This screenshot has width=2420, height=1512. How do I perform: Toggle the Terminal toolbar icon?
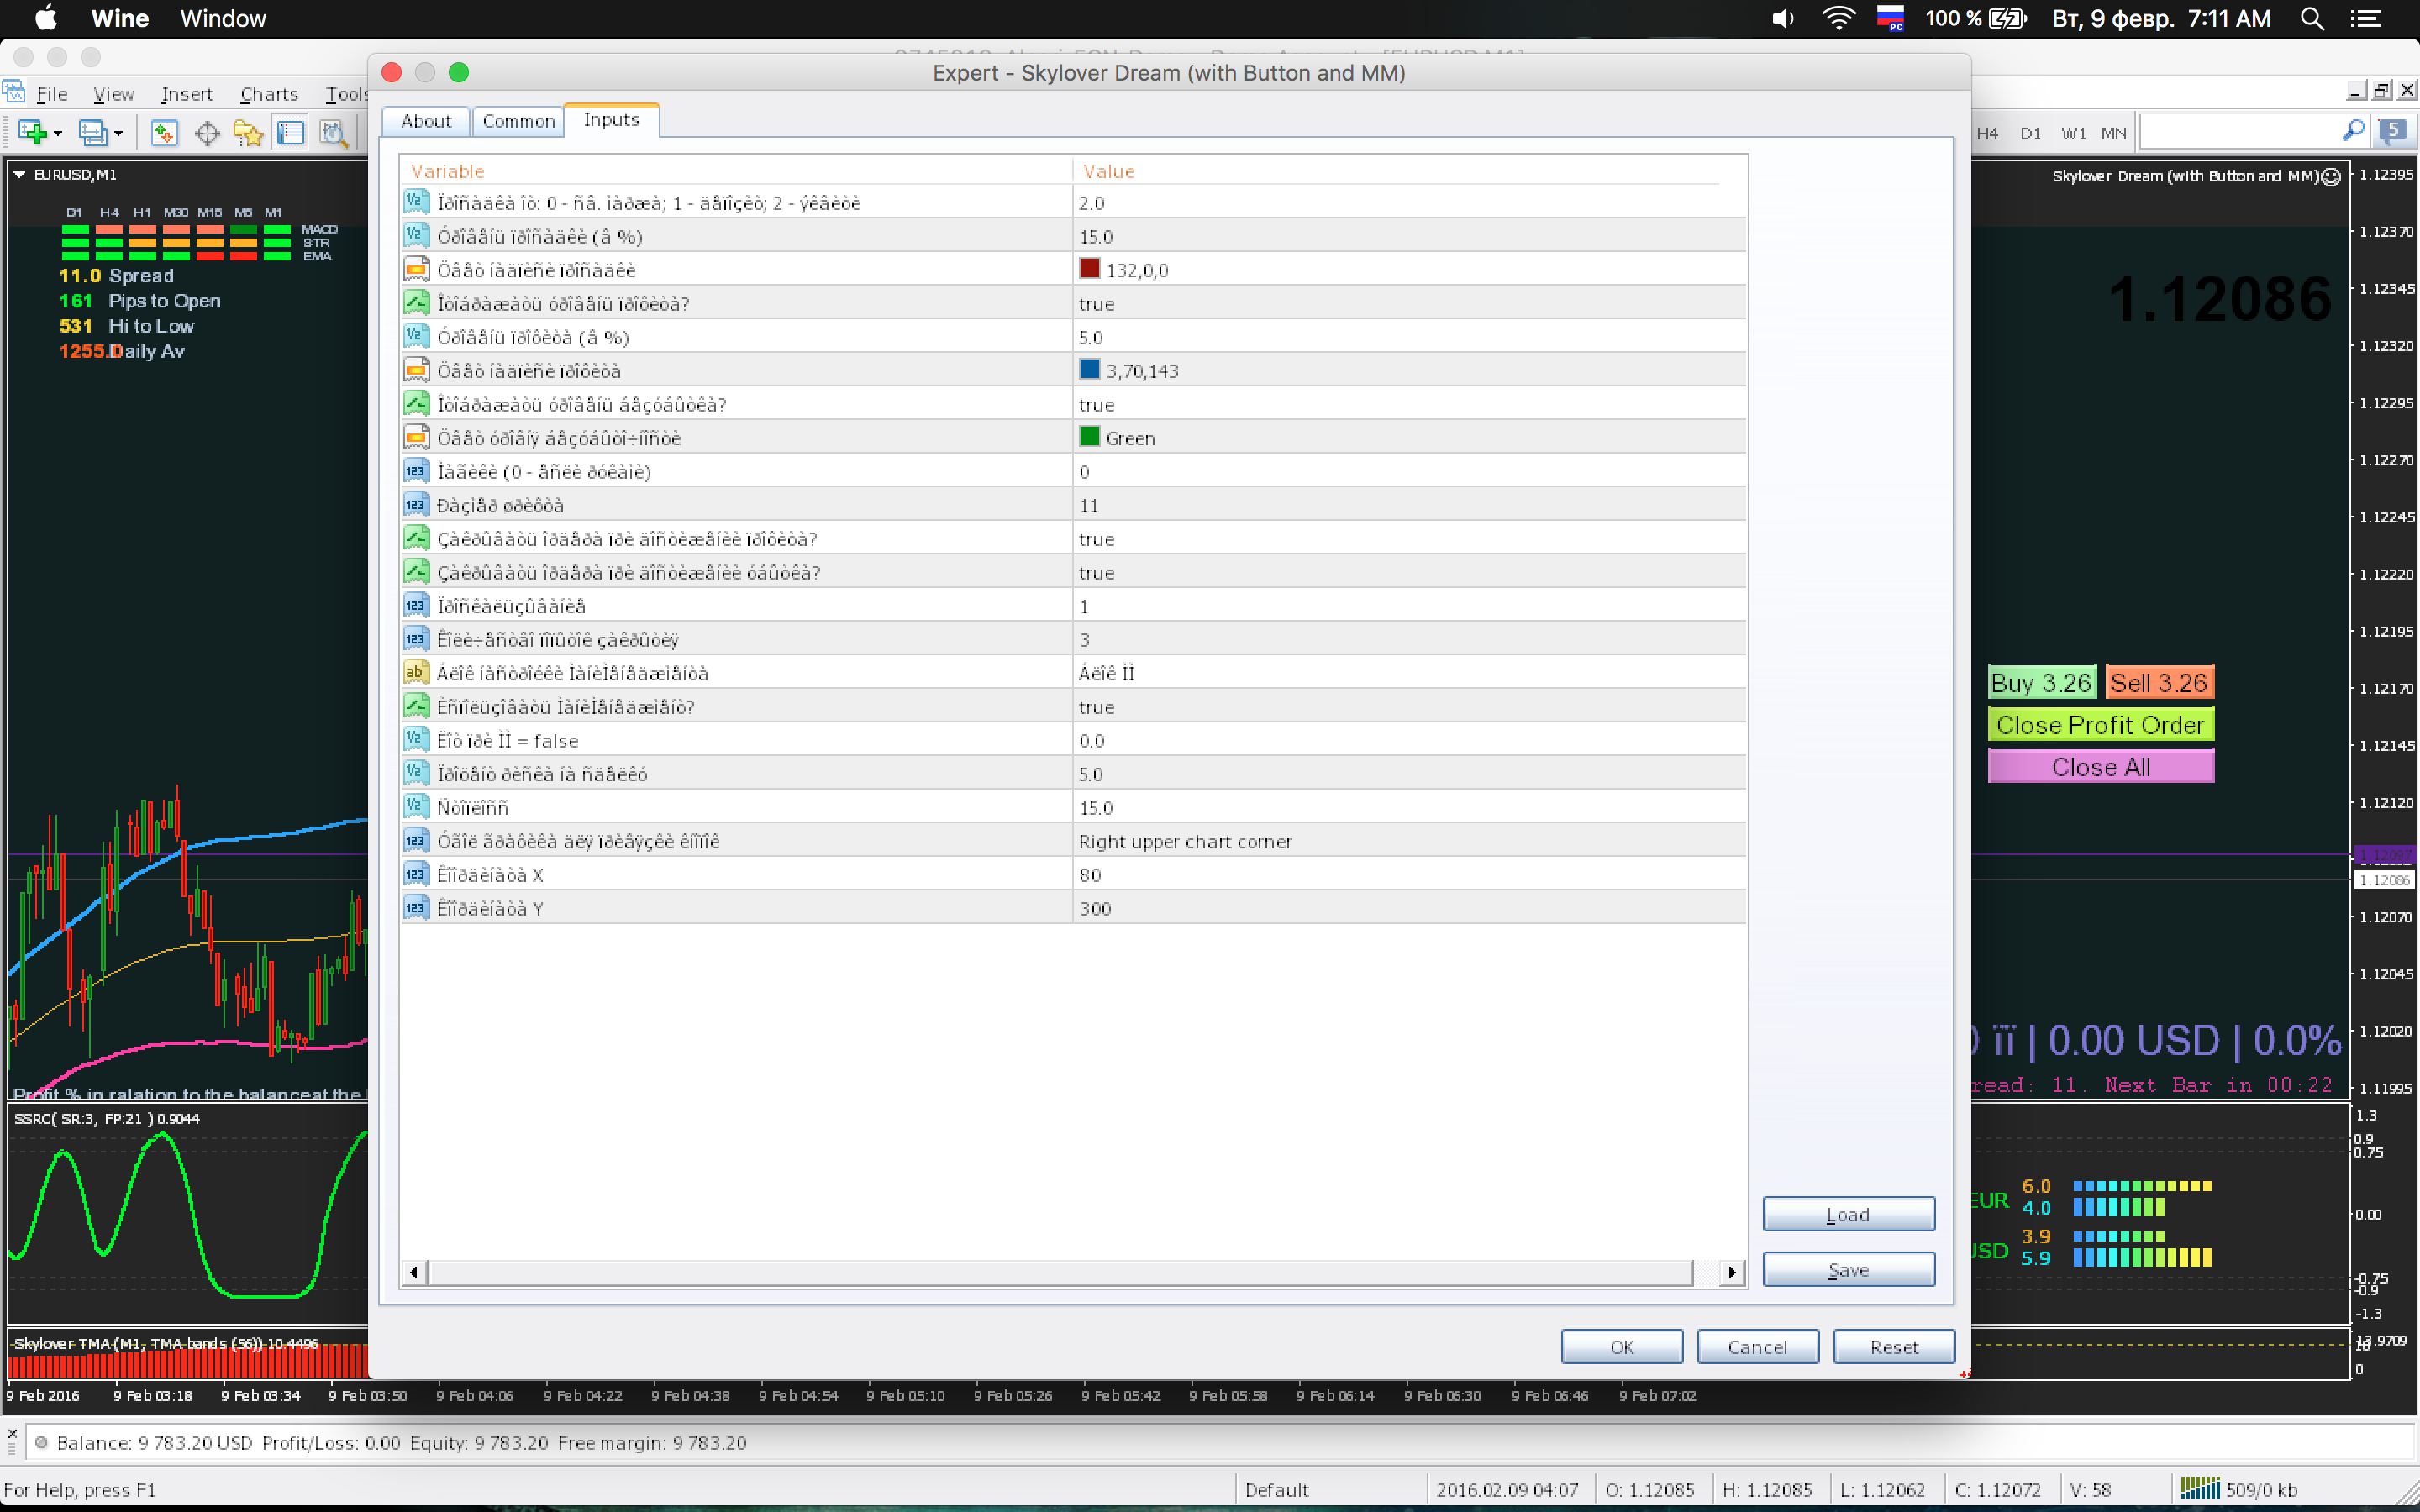tap(291, 133)
